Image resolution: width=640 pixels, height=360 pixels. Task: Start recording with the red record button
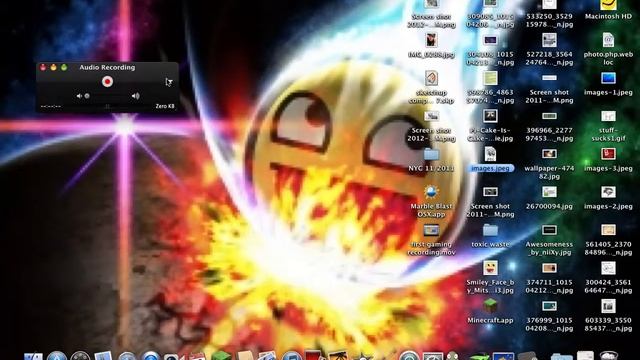pyautogui.click(x=107, y=82)
